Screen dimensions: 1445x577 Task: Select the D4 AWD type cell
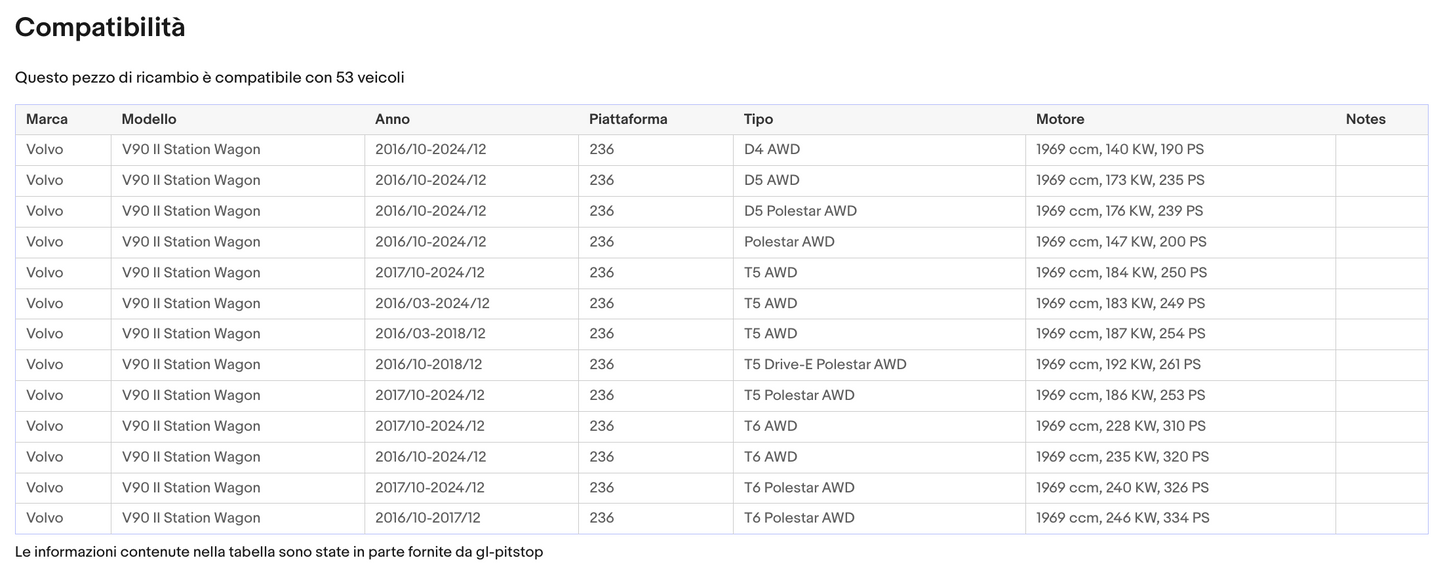(x=772, y=150)
